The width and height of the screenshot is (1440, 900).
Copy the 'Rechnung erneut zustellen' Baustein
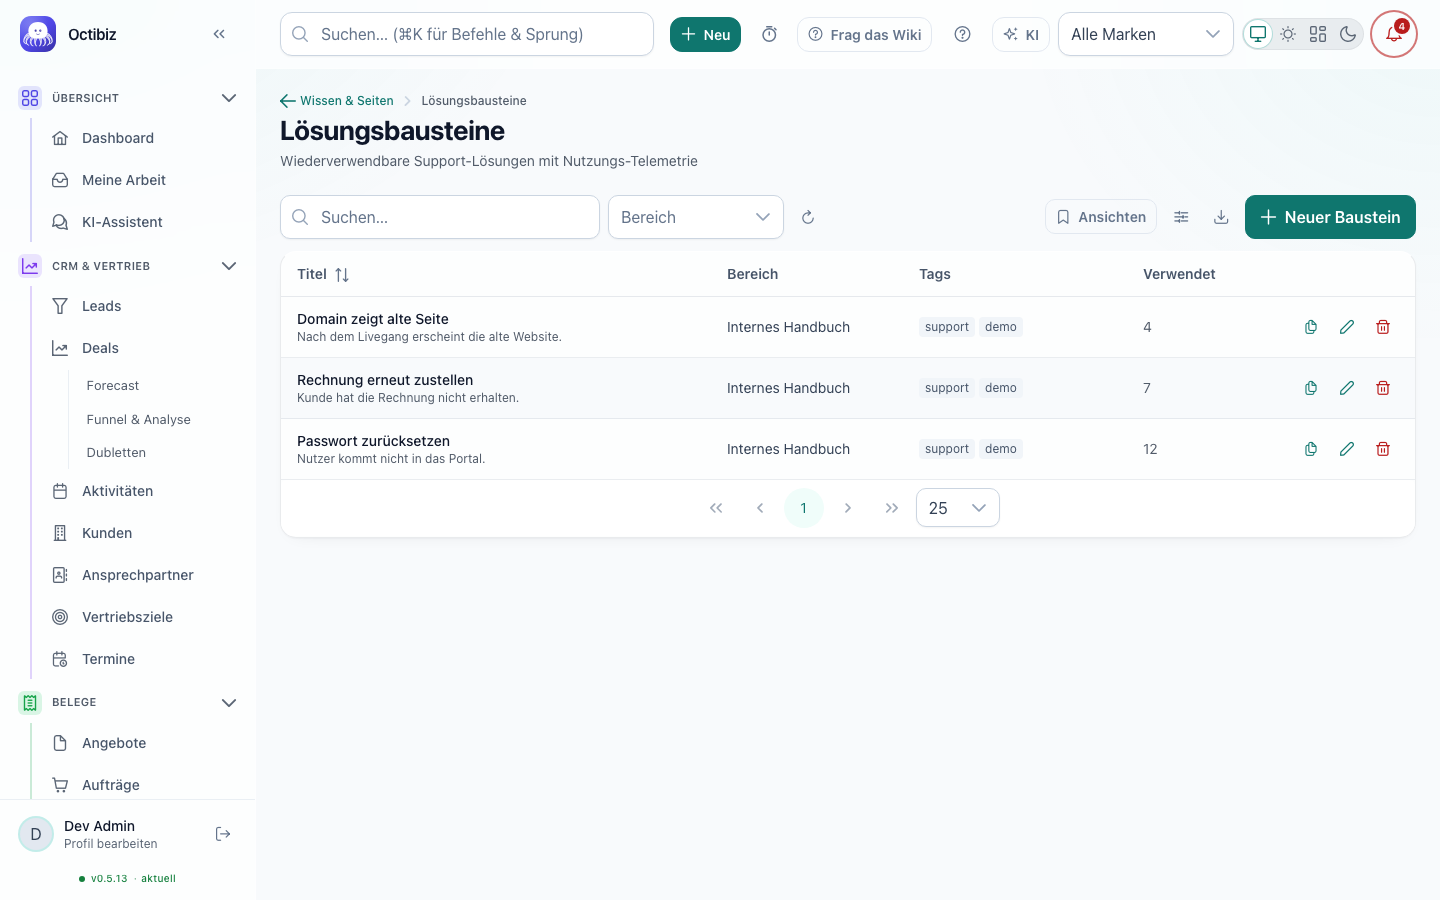pos(1311,388)
